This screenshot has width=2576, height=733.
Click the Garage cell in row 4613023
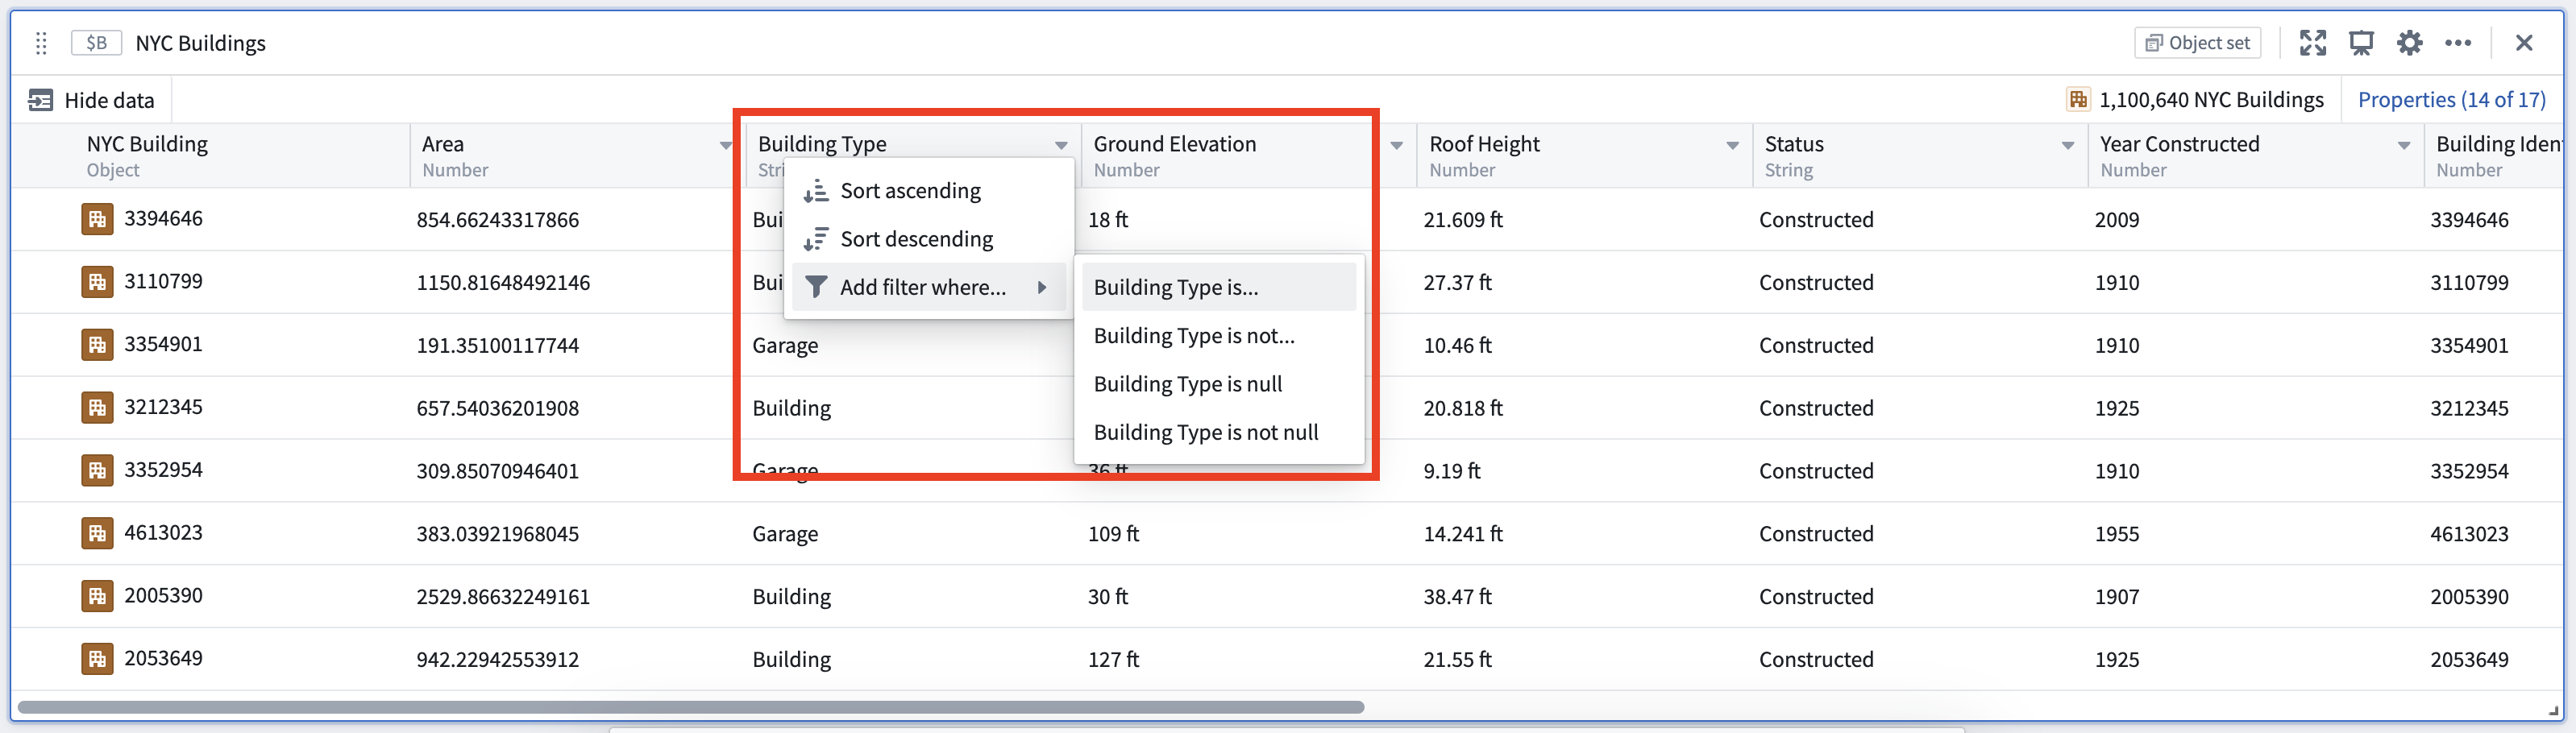click(x=785, y=534)
